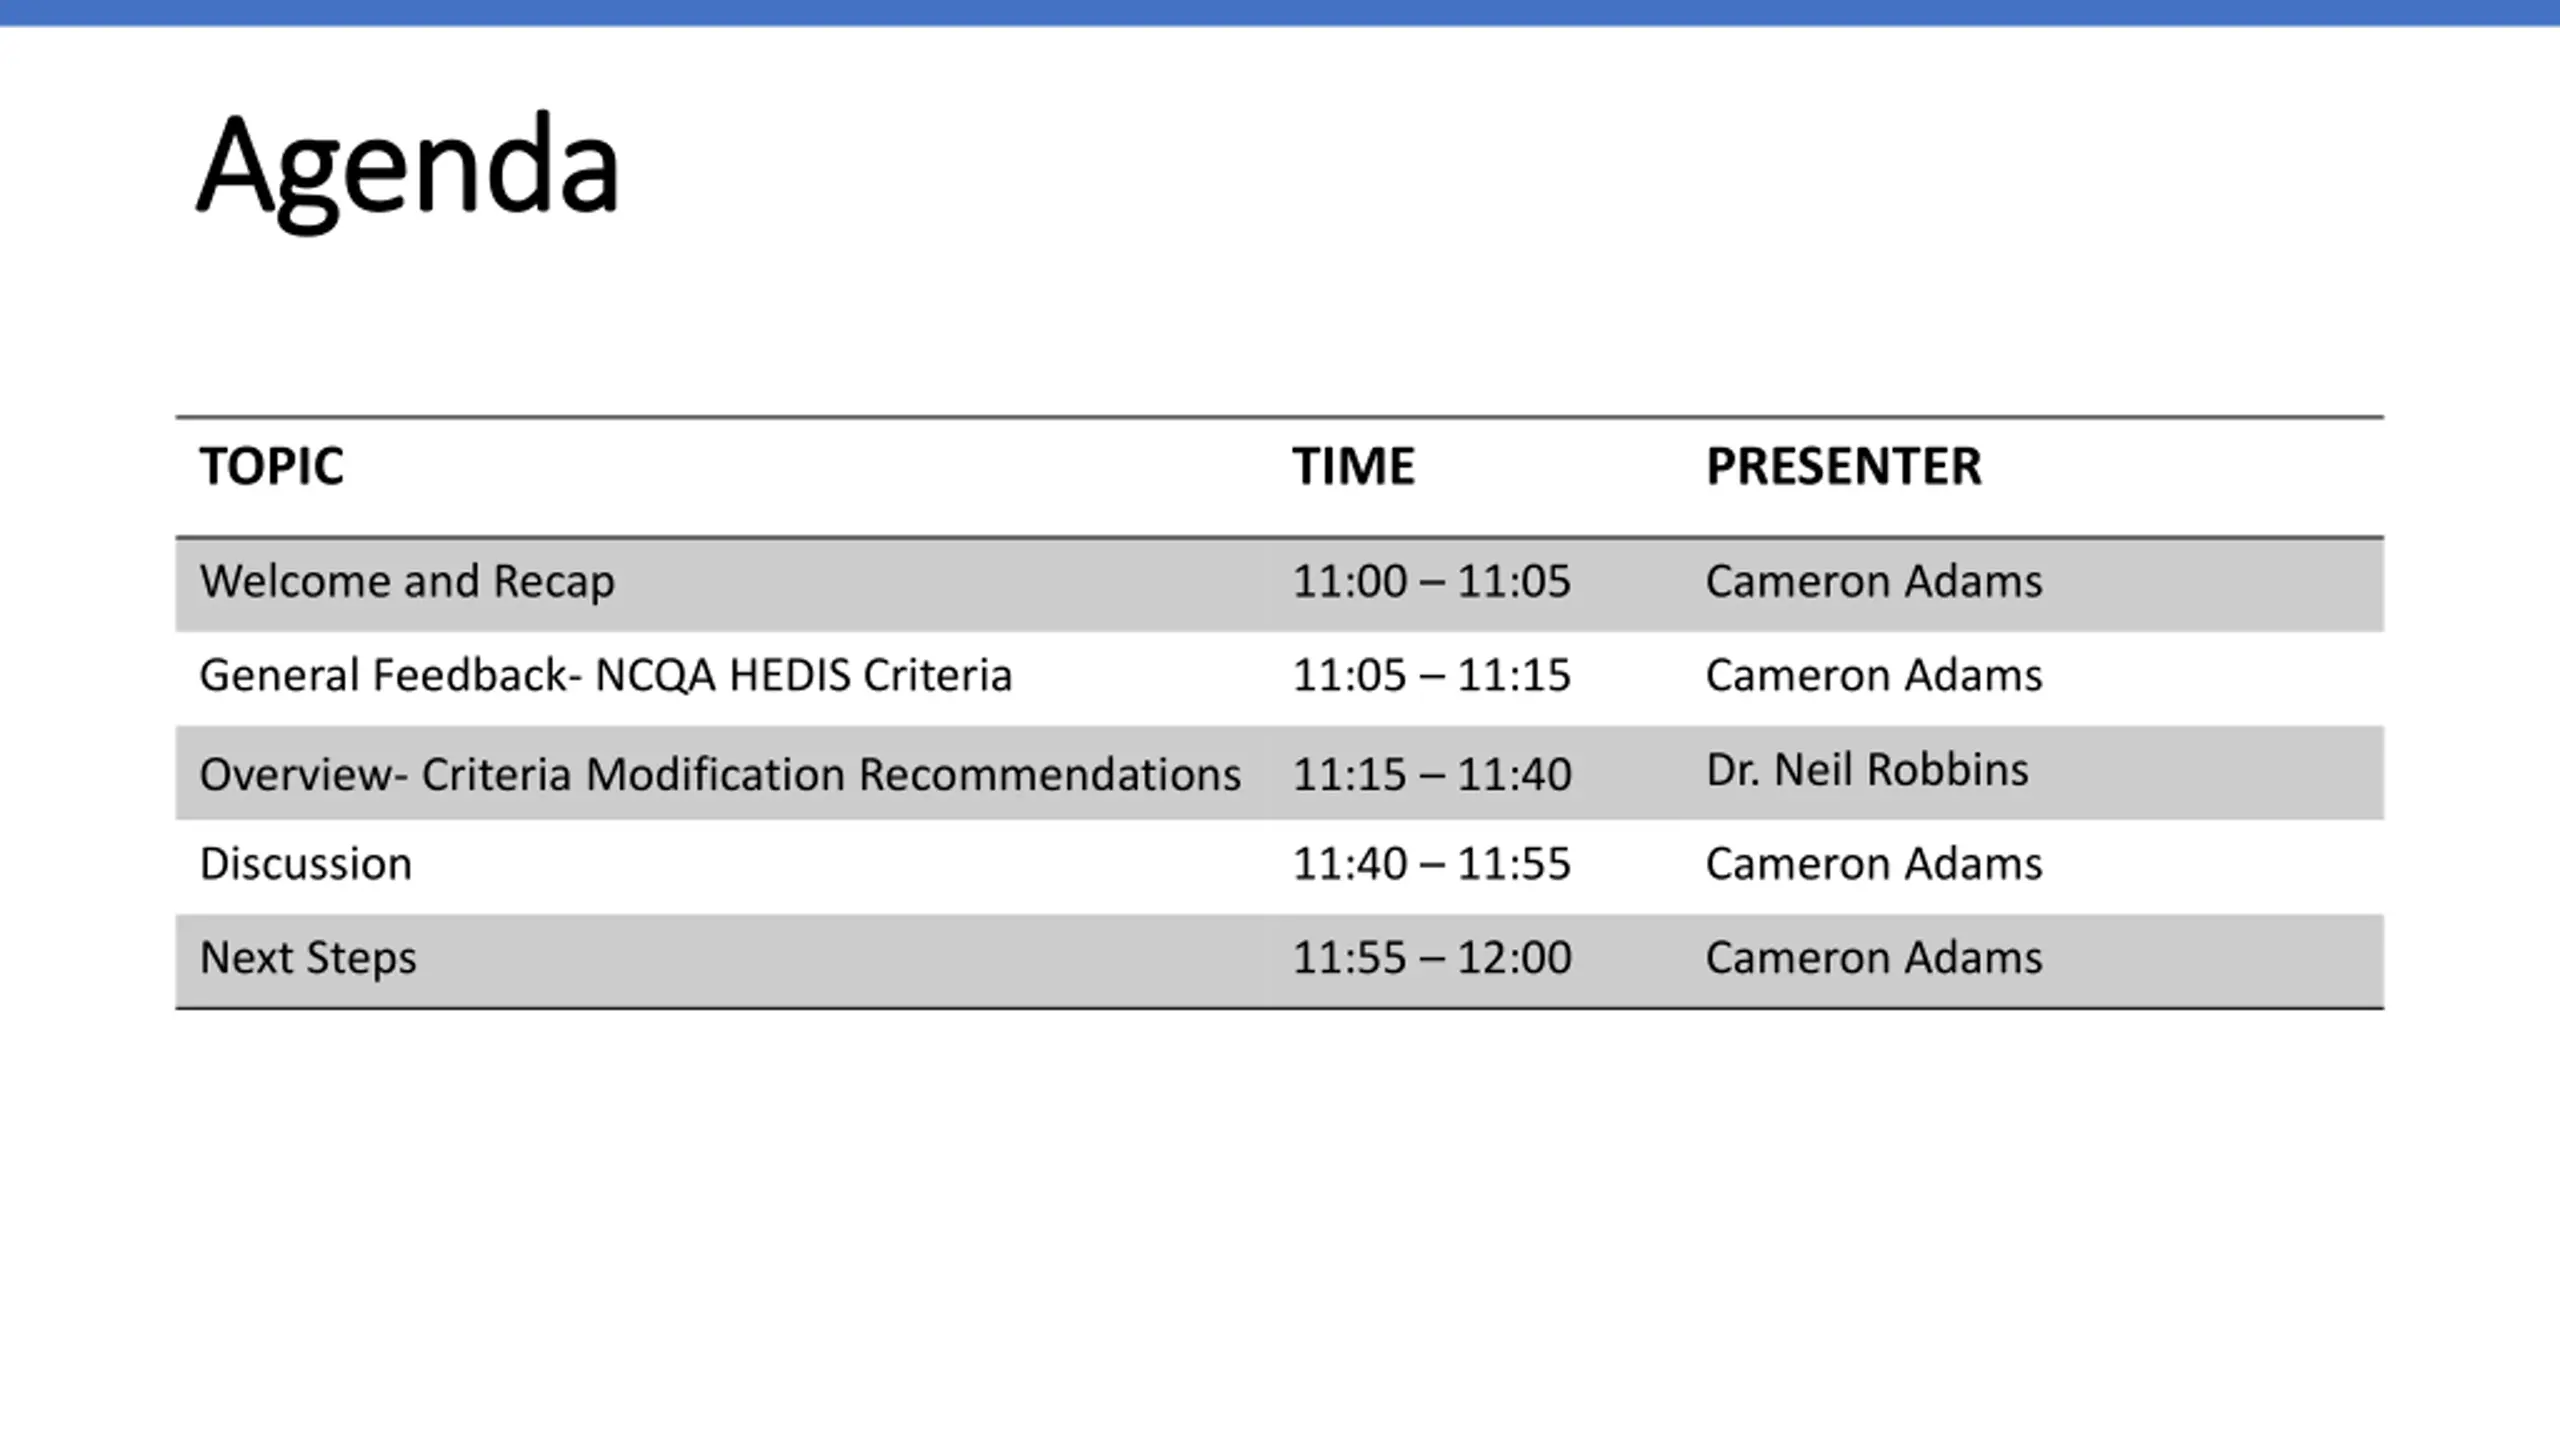Click the blue banner at slide top

(x=1280, y=13)
